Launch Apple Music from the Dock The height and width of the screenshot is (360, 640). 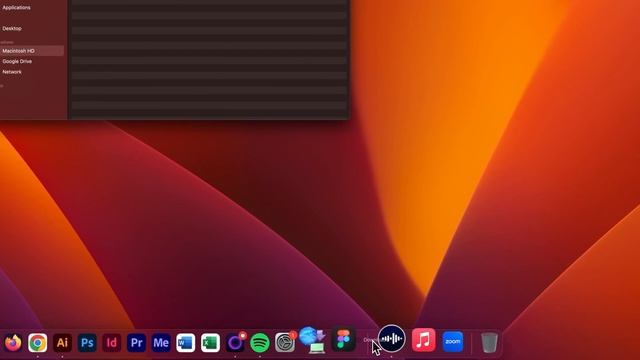coord(424,340)
